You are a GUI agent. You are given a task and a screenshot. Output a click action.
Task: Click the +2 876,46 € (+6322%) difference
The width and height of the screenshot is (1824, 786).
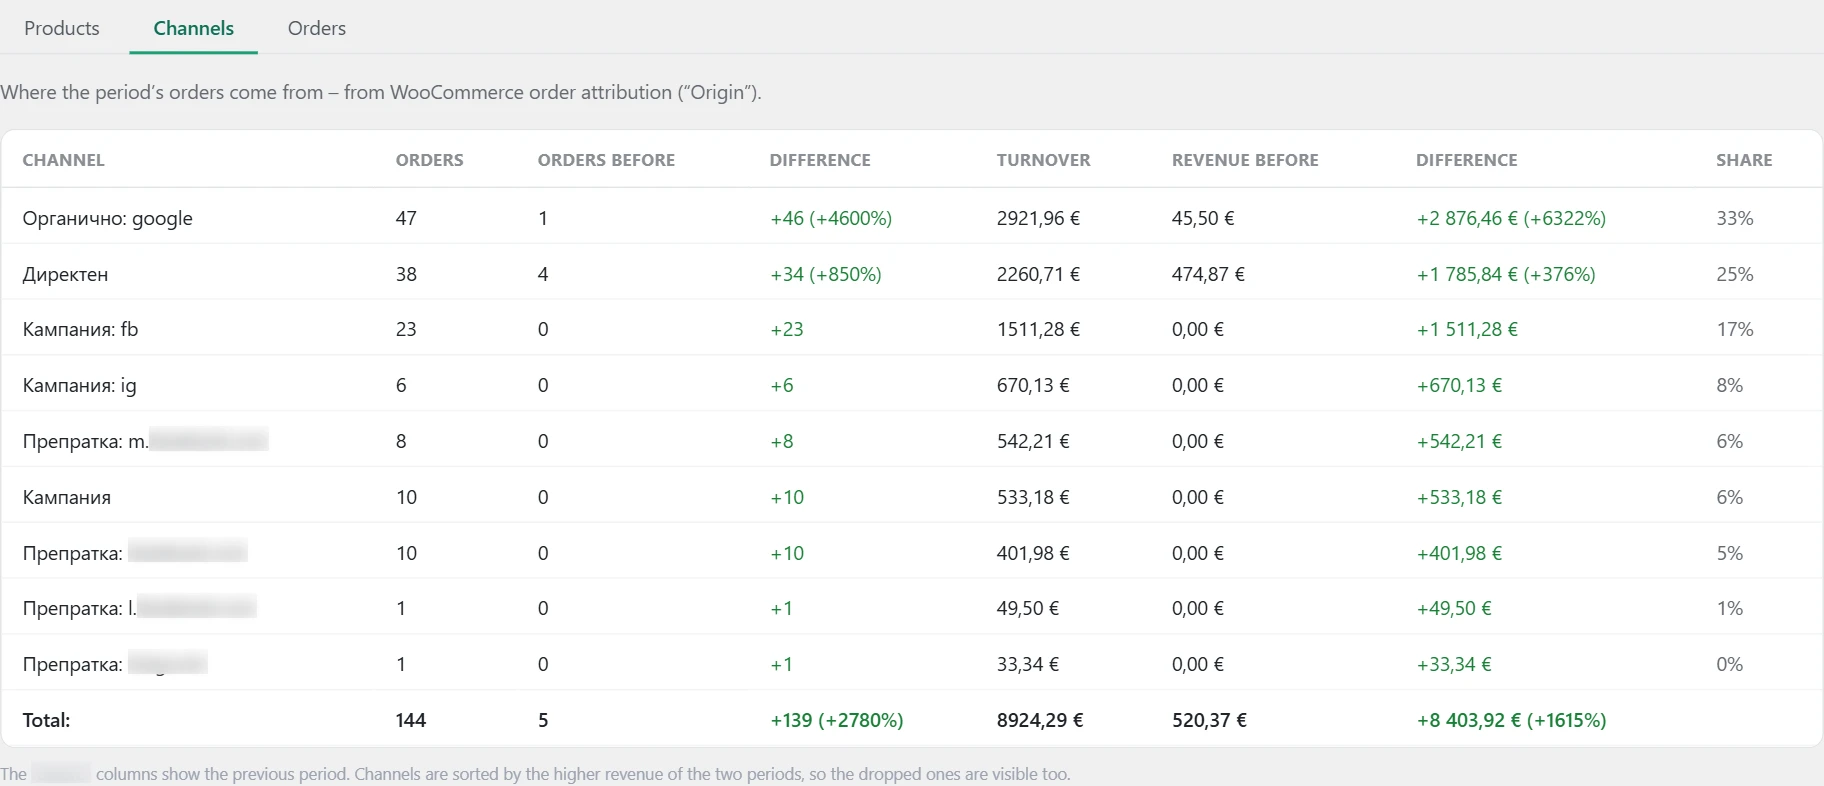click(1511, 218)
